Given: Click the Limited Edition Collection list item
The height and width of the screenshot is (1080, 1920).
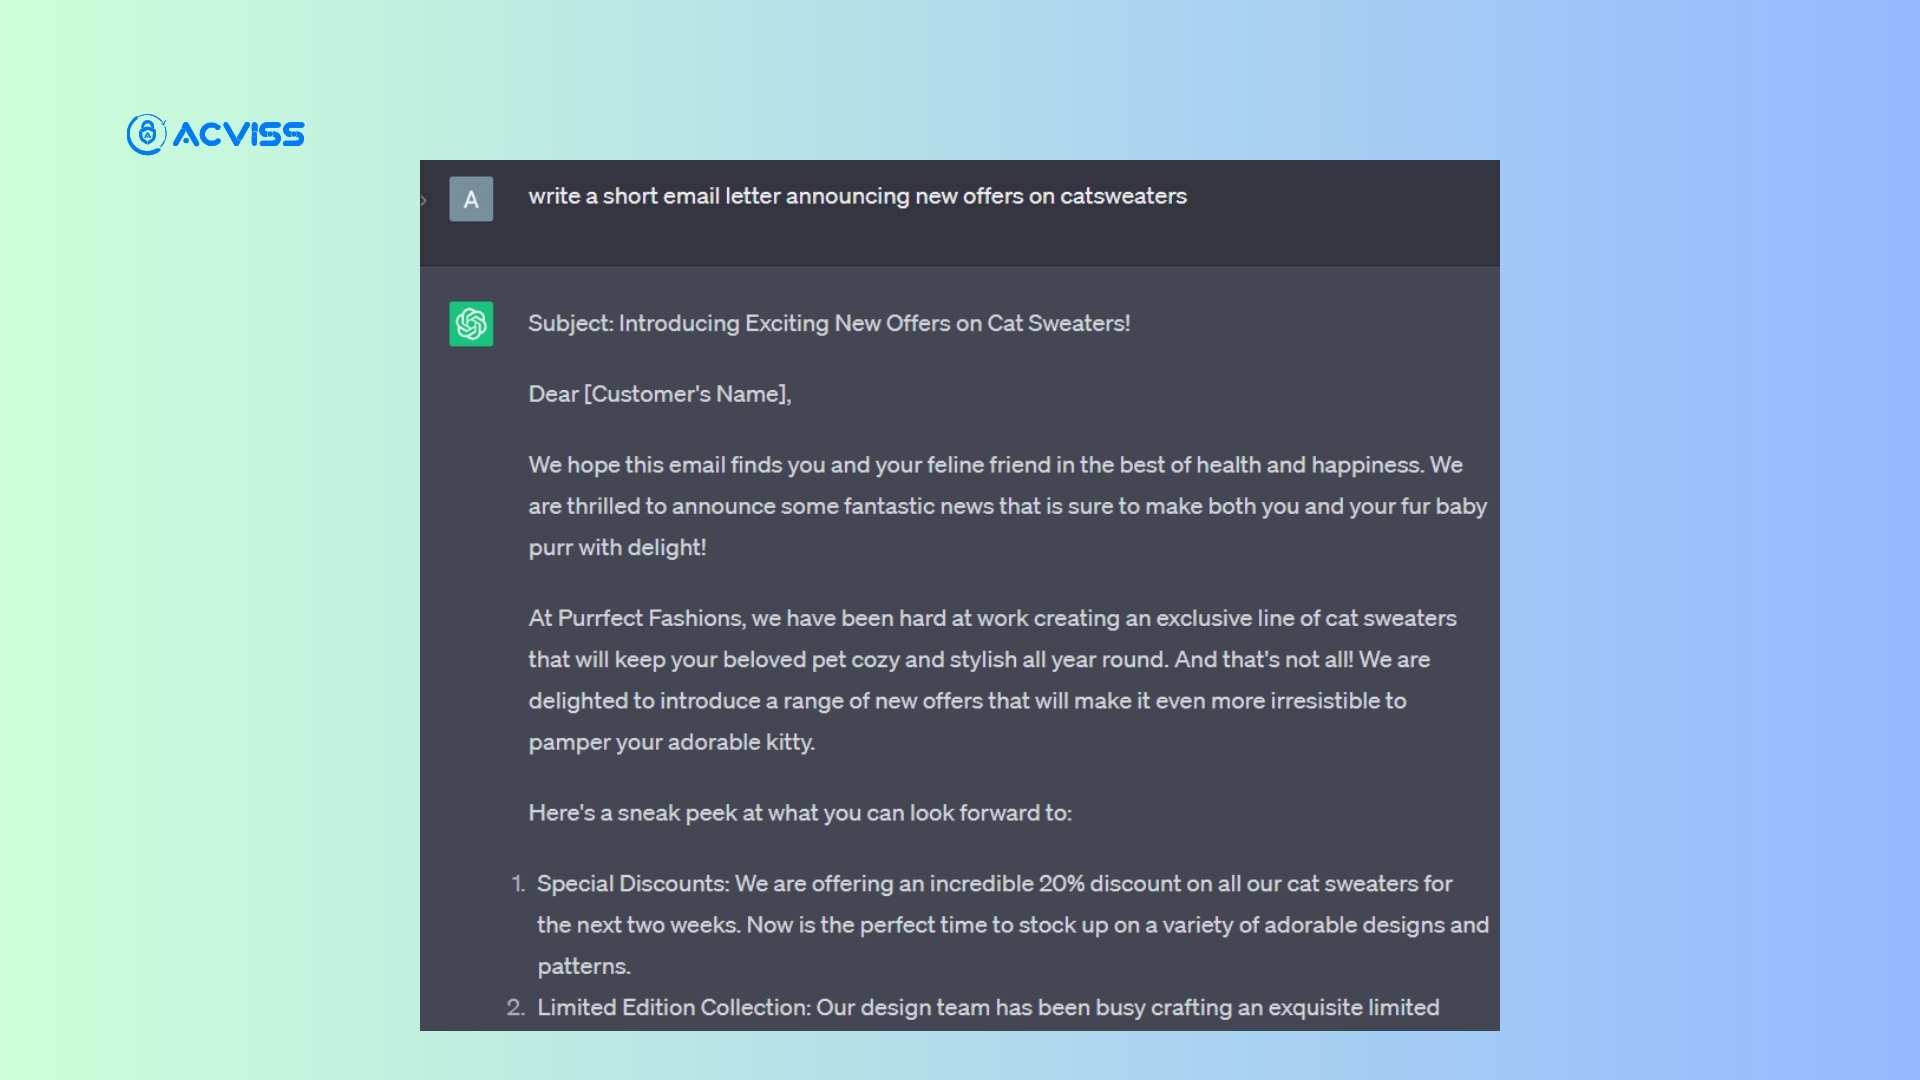Looking at the screenshot, I should 988,1007.
